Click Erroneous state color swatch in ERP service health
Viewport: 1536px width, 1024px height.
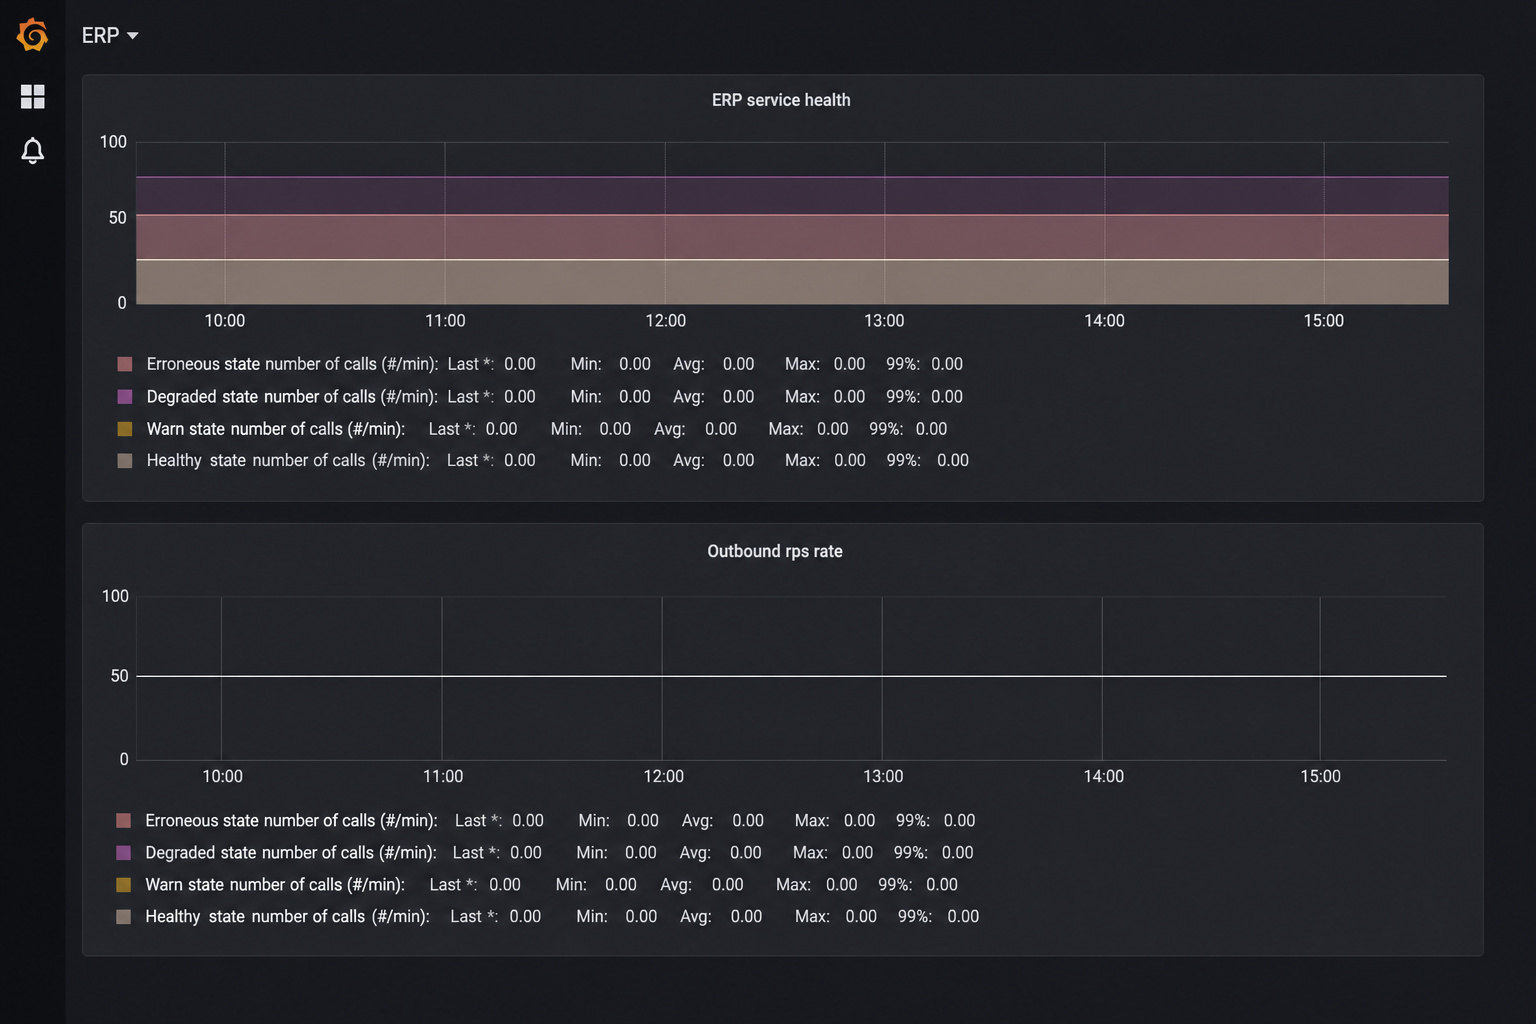[x=125, y=364]
